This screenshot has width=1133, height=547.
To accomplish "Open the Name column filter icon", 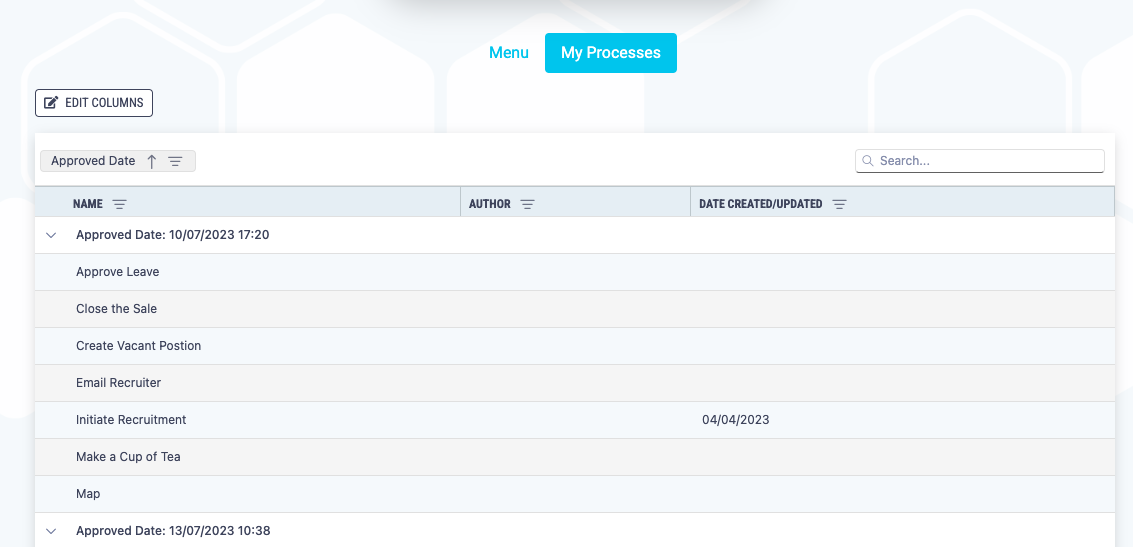I will [119, 204].
